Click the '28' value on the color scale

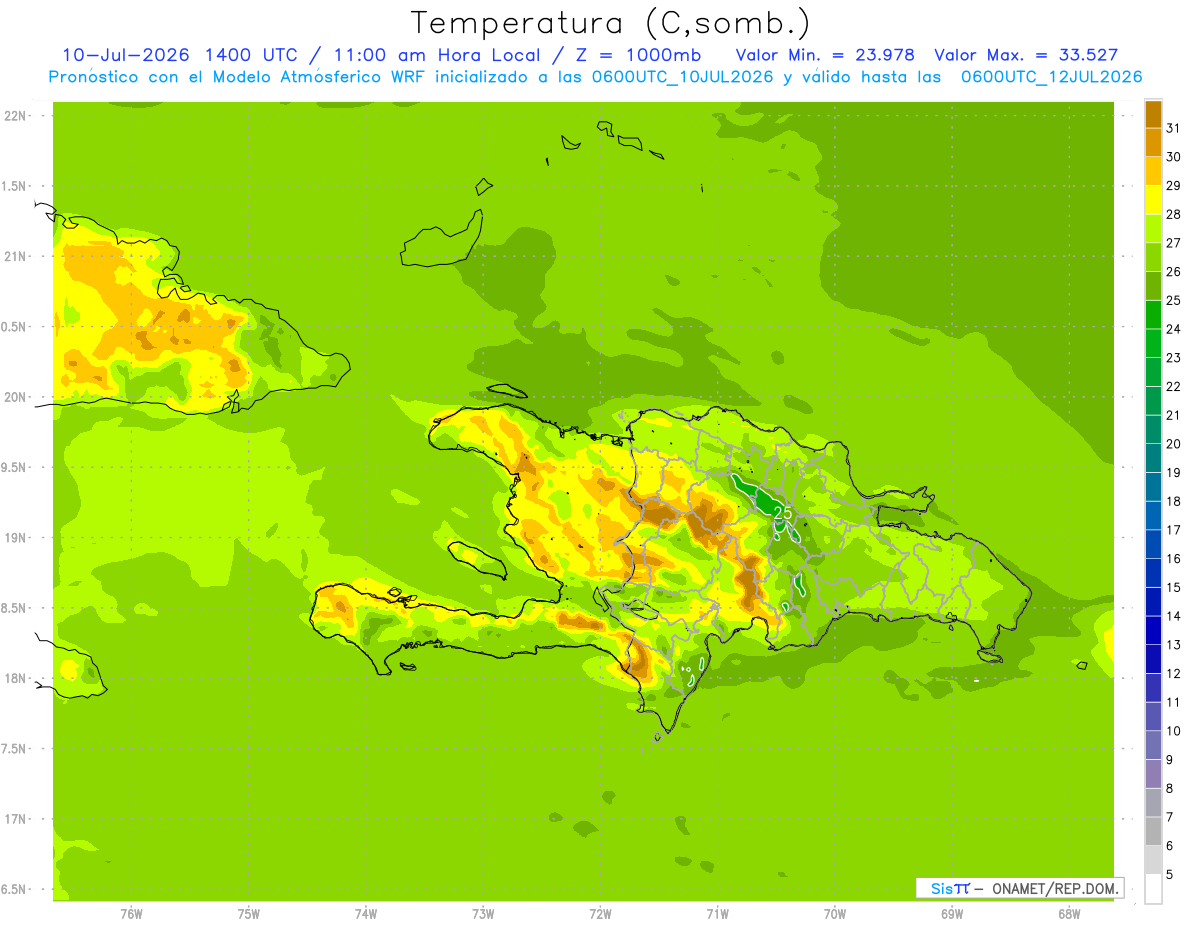pos(1174,214)
